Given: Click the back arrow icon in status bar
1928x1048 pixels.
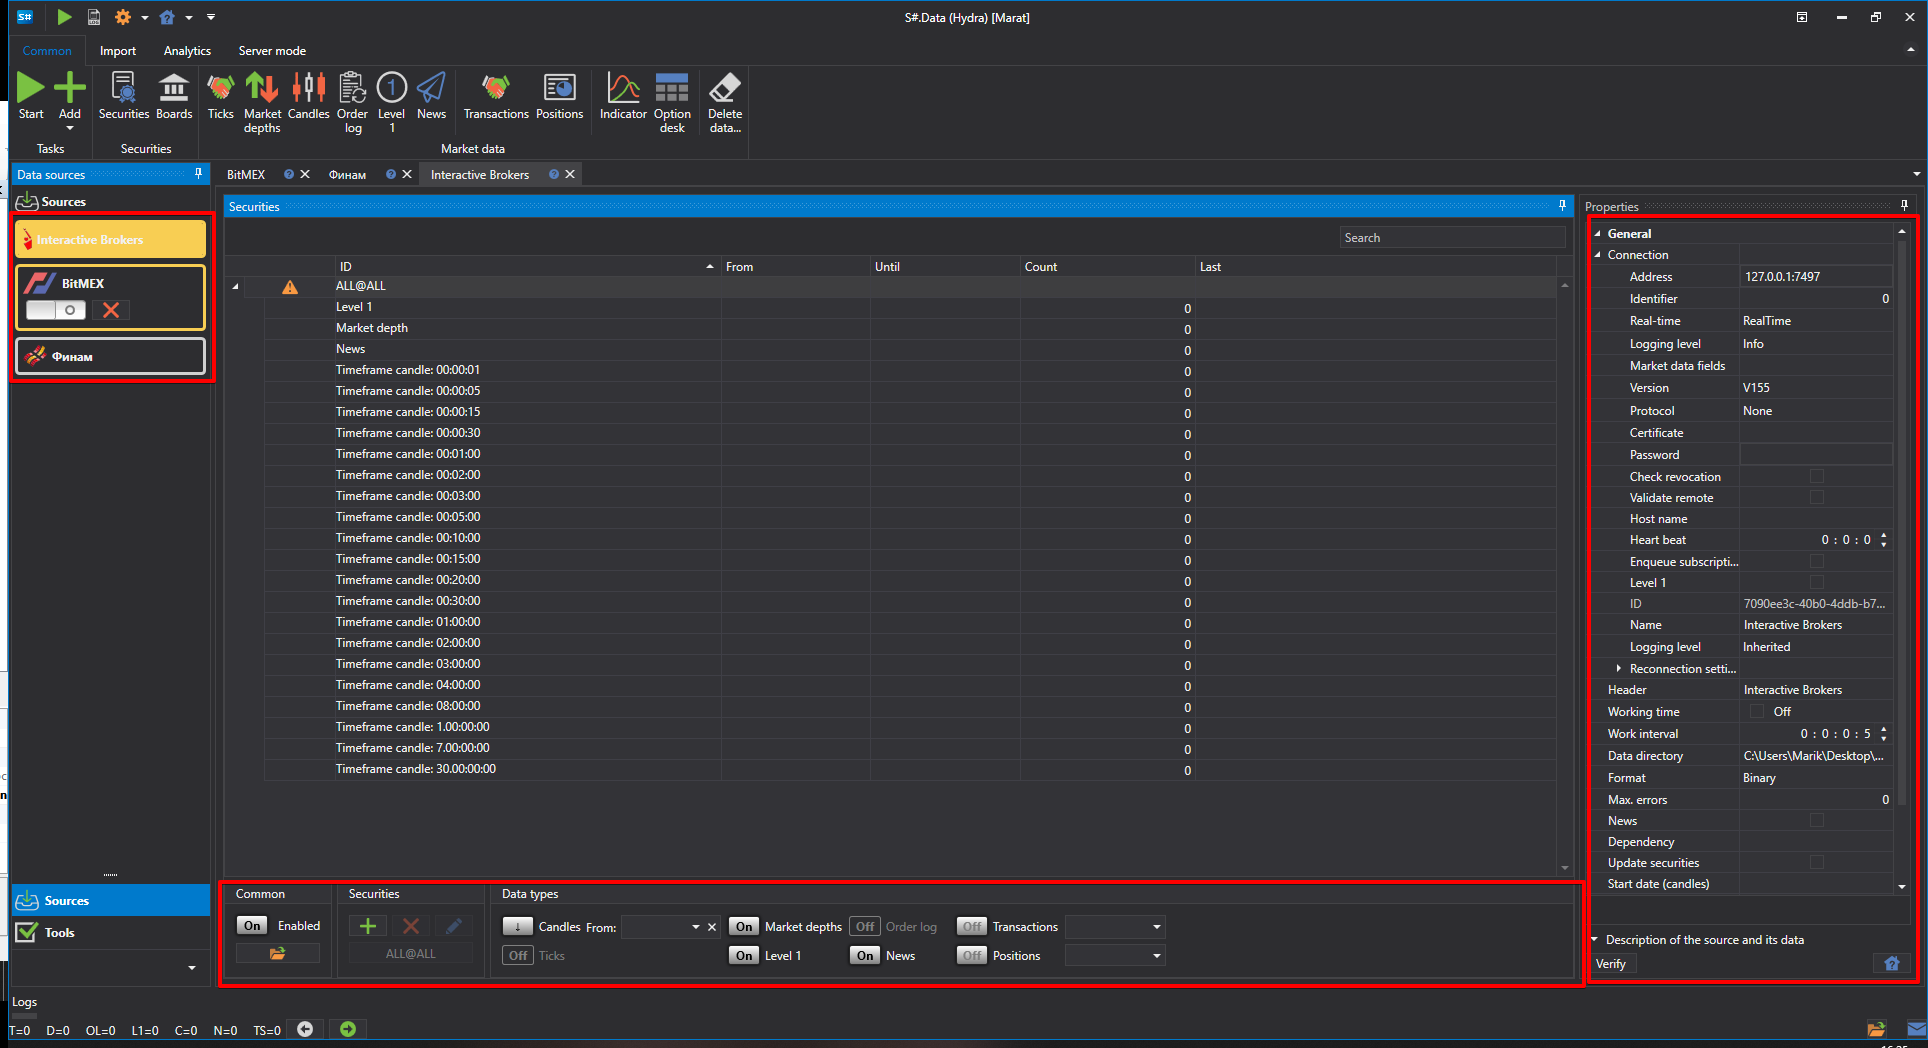Looking at the screenshot, I should [305, 1029].
